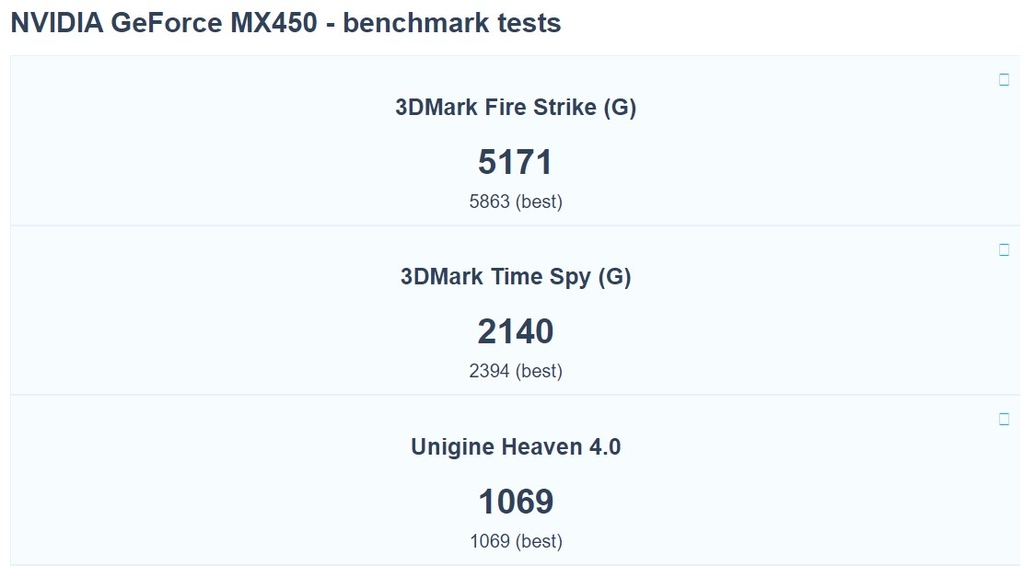Click the corner icon in the Time Spy card
The height and width of the screenshot is (566, 1024).
(x=1004, y=250)
